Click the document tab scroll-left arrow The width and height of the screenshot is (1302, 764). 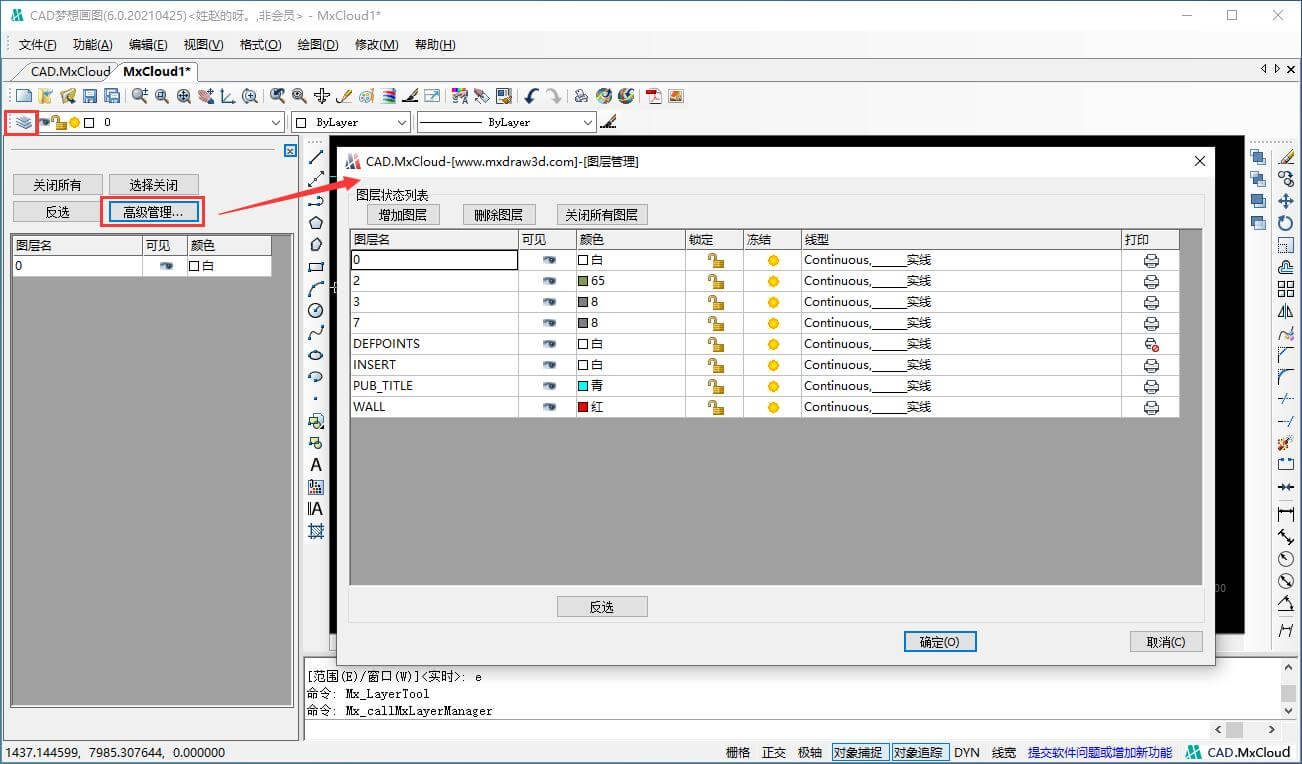click(1264, 69)
